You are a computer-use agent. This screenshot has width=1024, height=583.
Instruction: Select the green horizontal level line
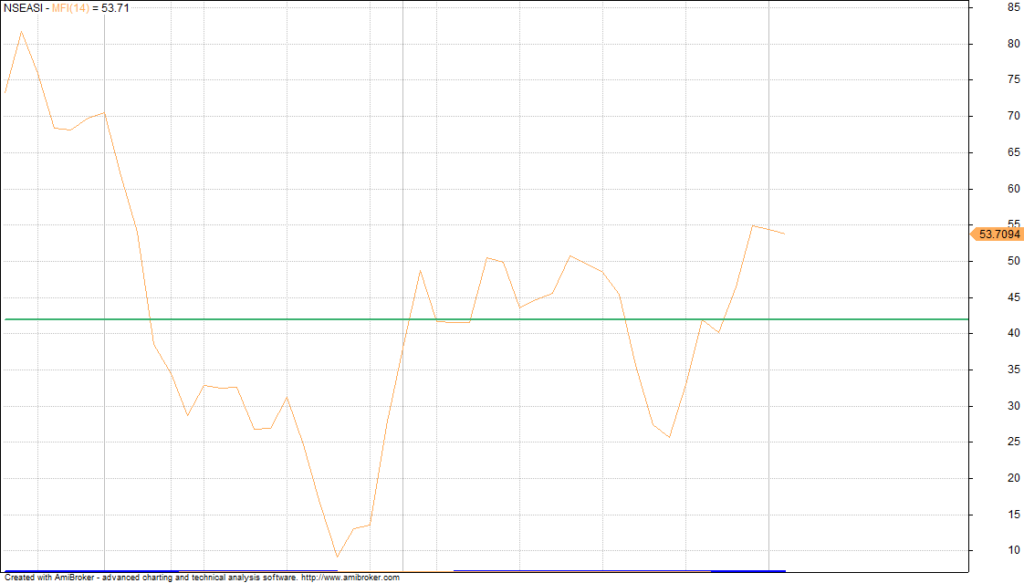point(500,319)
